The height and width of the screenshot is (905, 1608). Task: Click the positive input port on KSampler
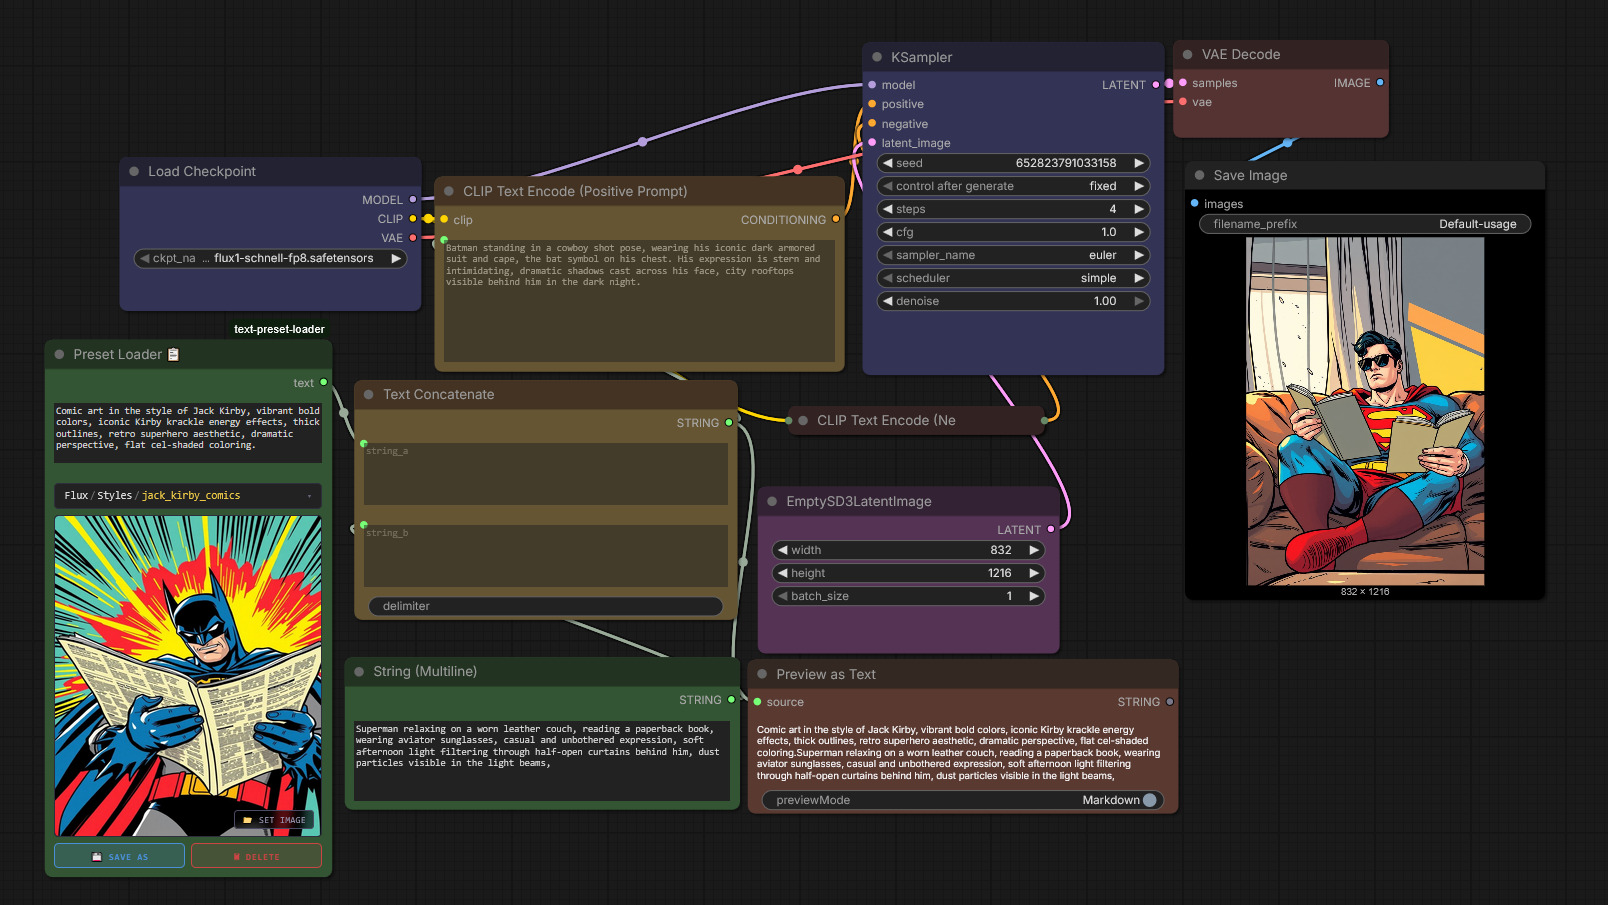(x=872, y=104)
